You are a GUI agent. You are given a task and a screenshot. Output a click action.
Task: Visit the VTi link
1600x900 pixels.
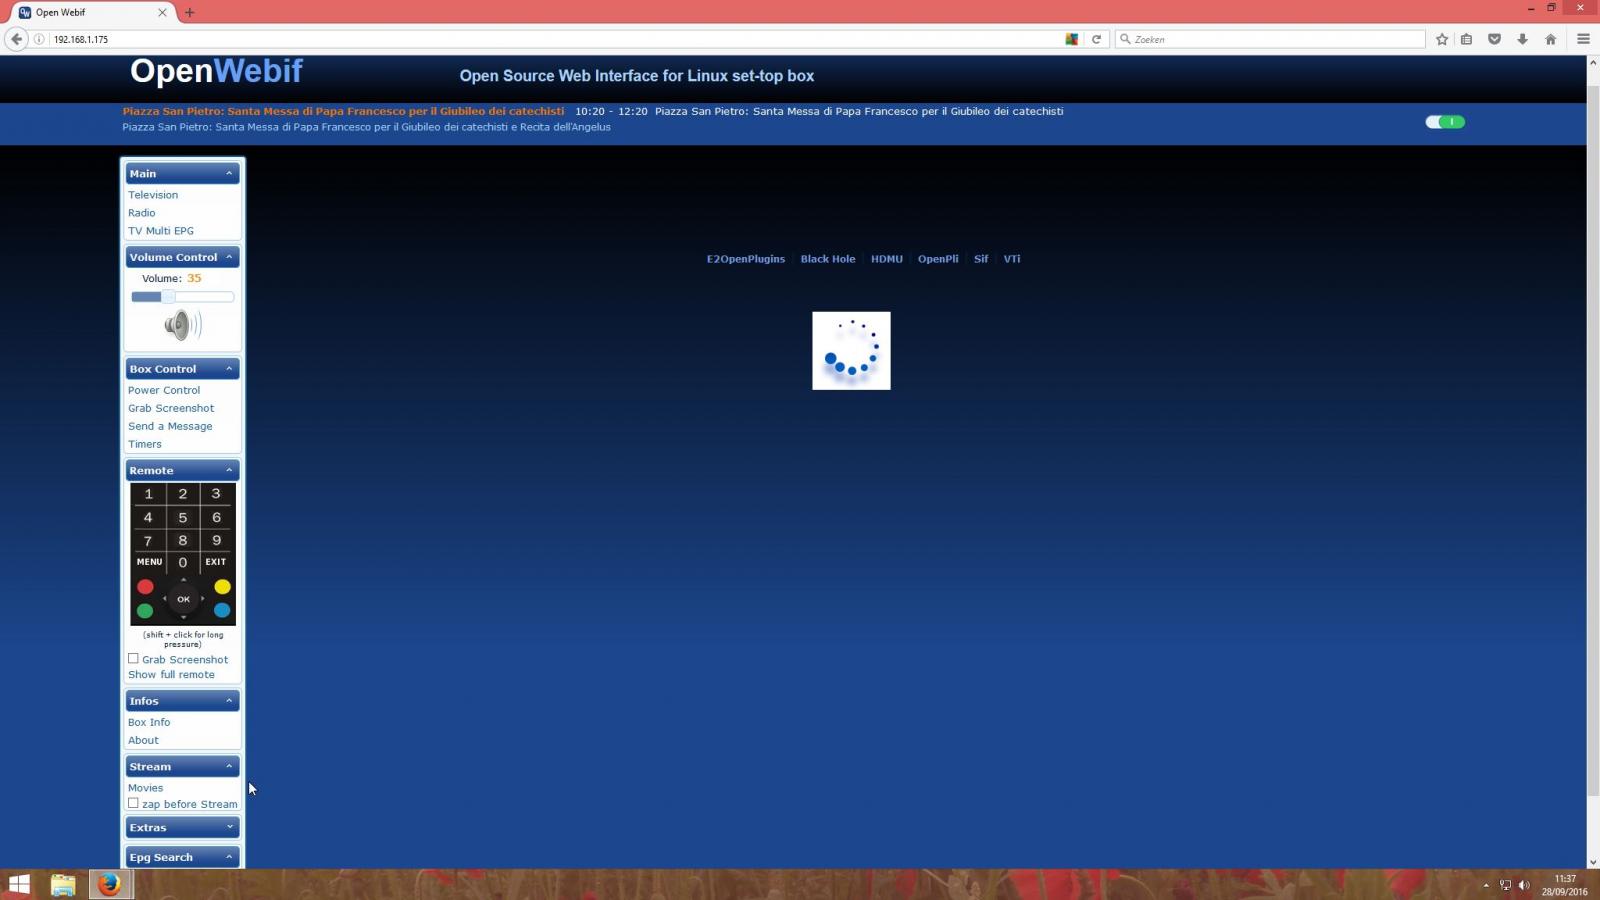pyautogui.click(x=1012, y=259)
